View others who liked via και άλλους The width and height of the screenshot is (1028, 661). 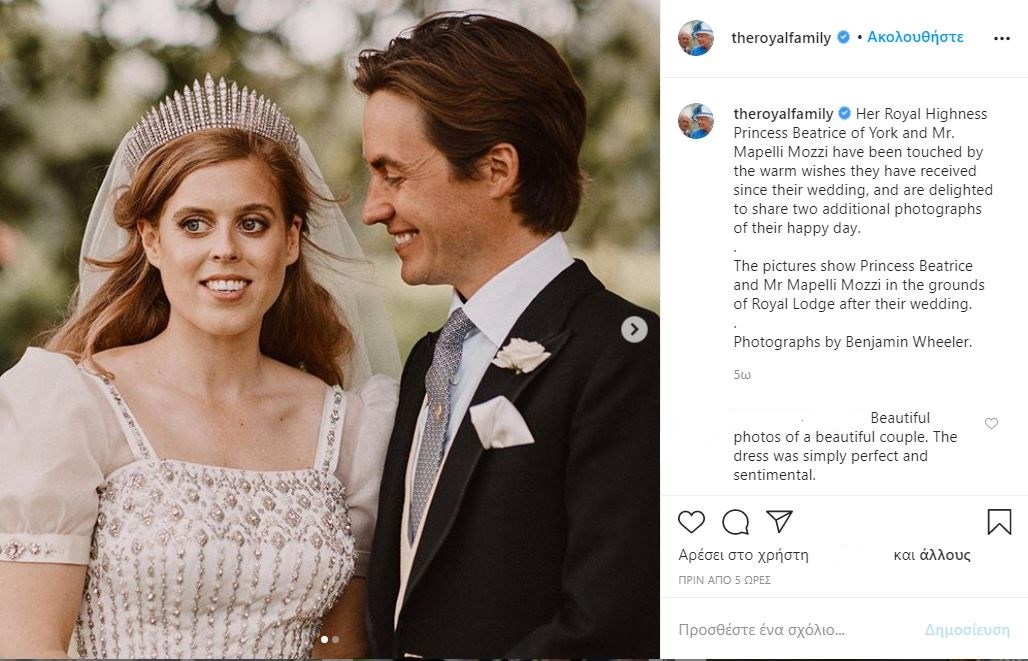pos(932,555)
